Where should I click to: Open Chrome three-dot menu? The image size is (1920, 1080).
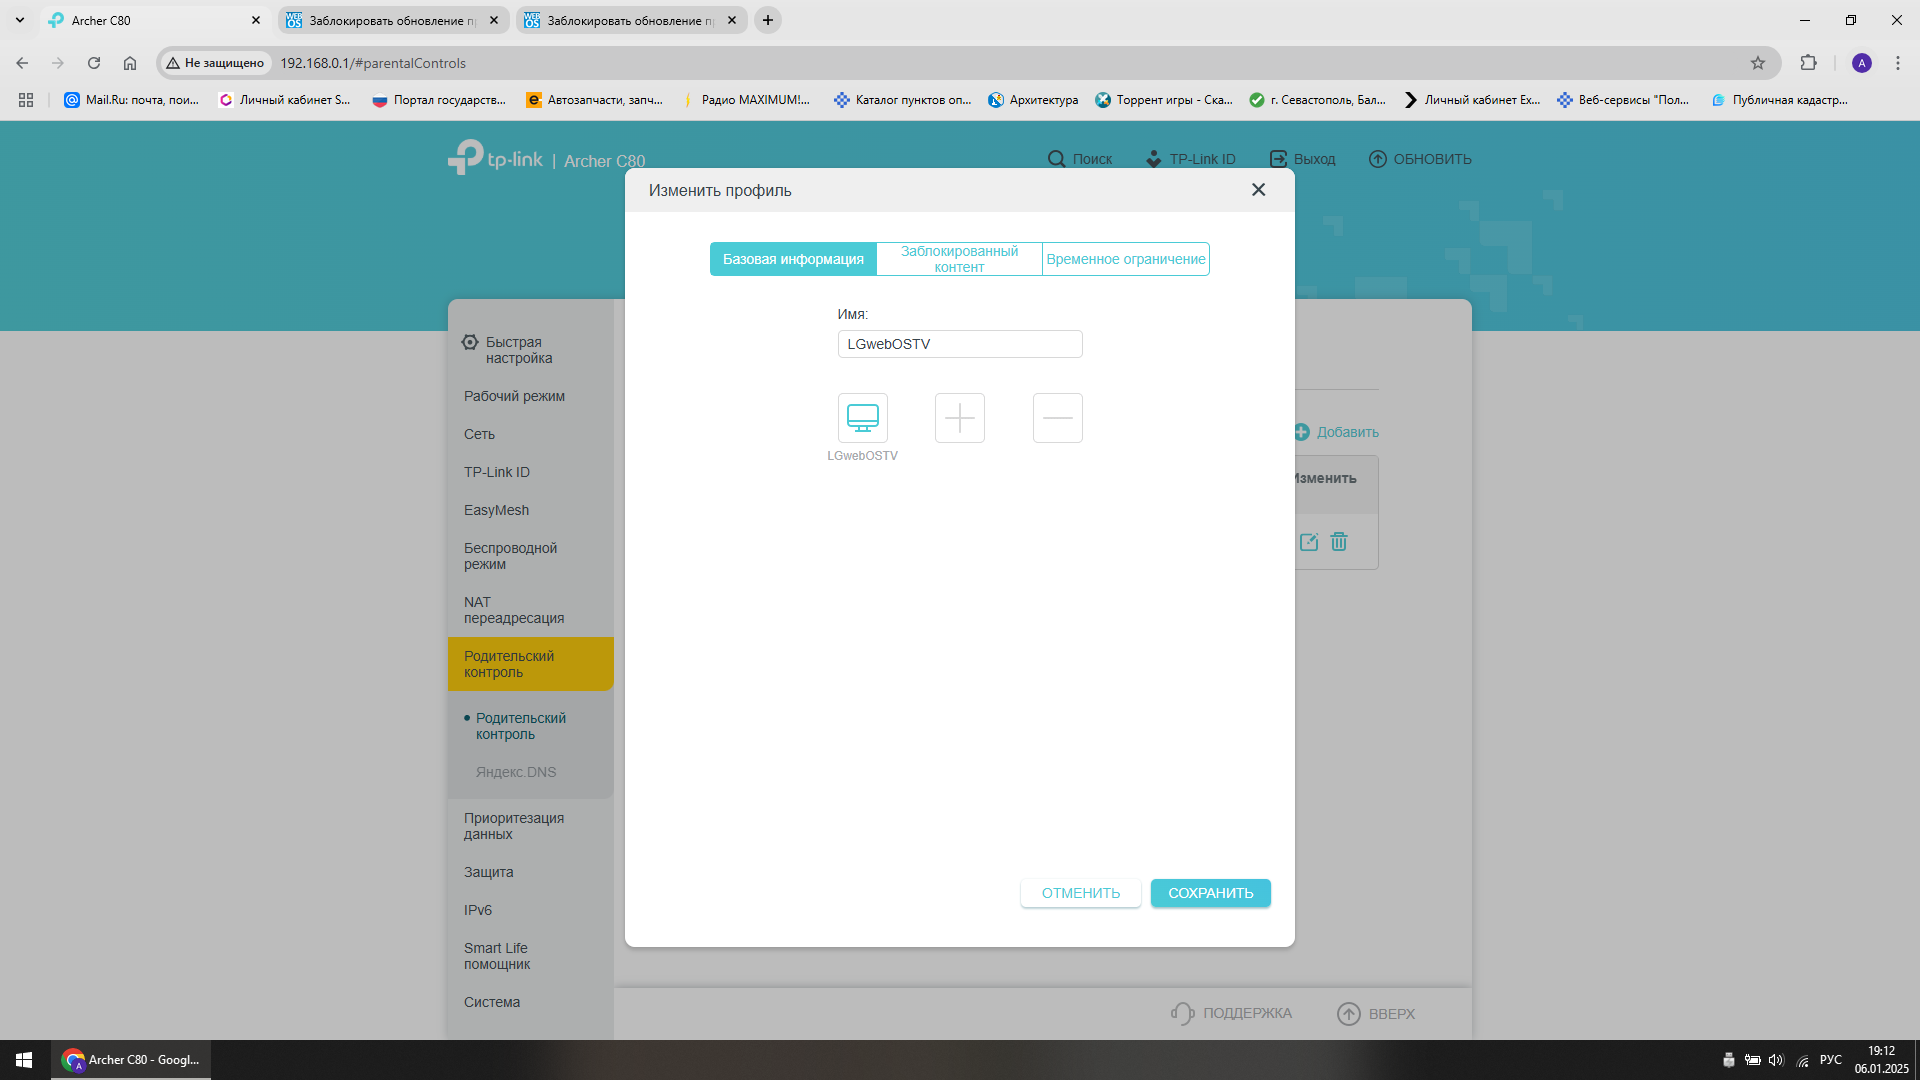[x=1897, y=63]
